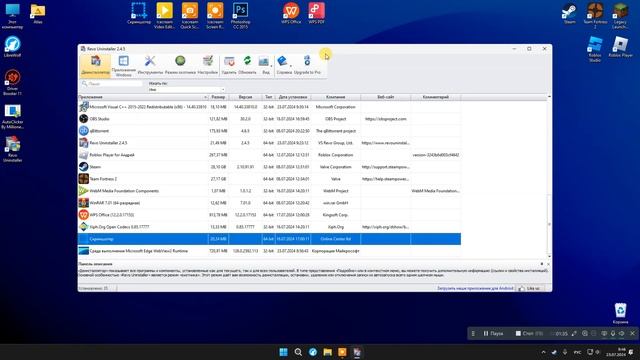Image resolution: width=640 pixels, height=360 pixels.
Task: Open Icecream Screen Recorder desktop shortcut
Action: 215,16
